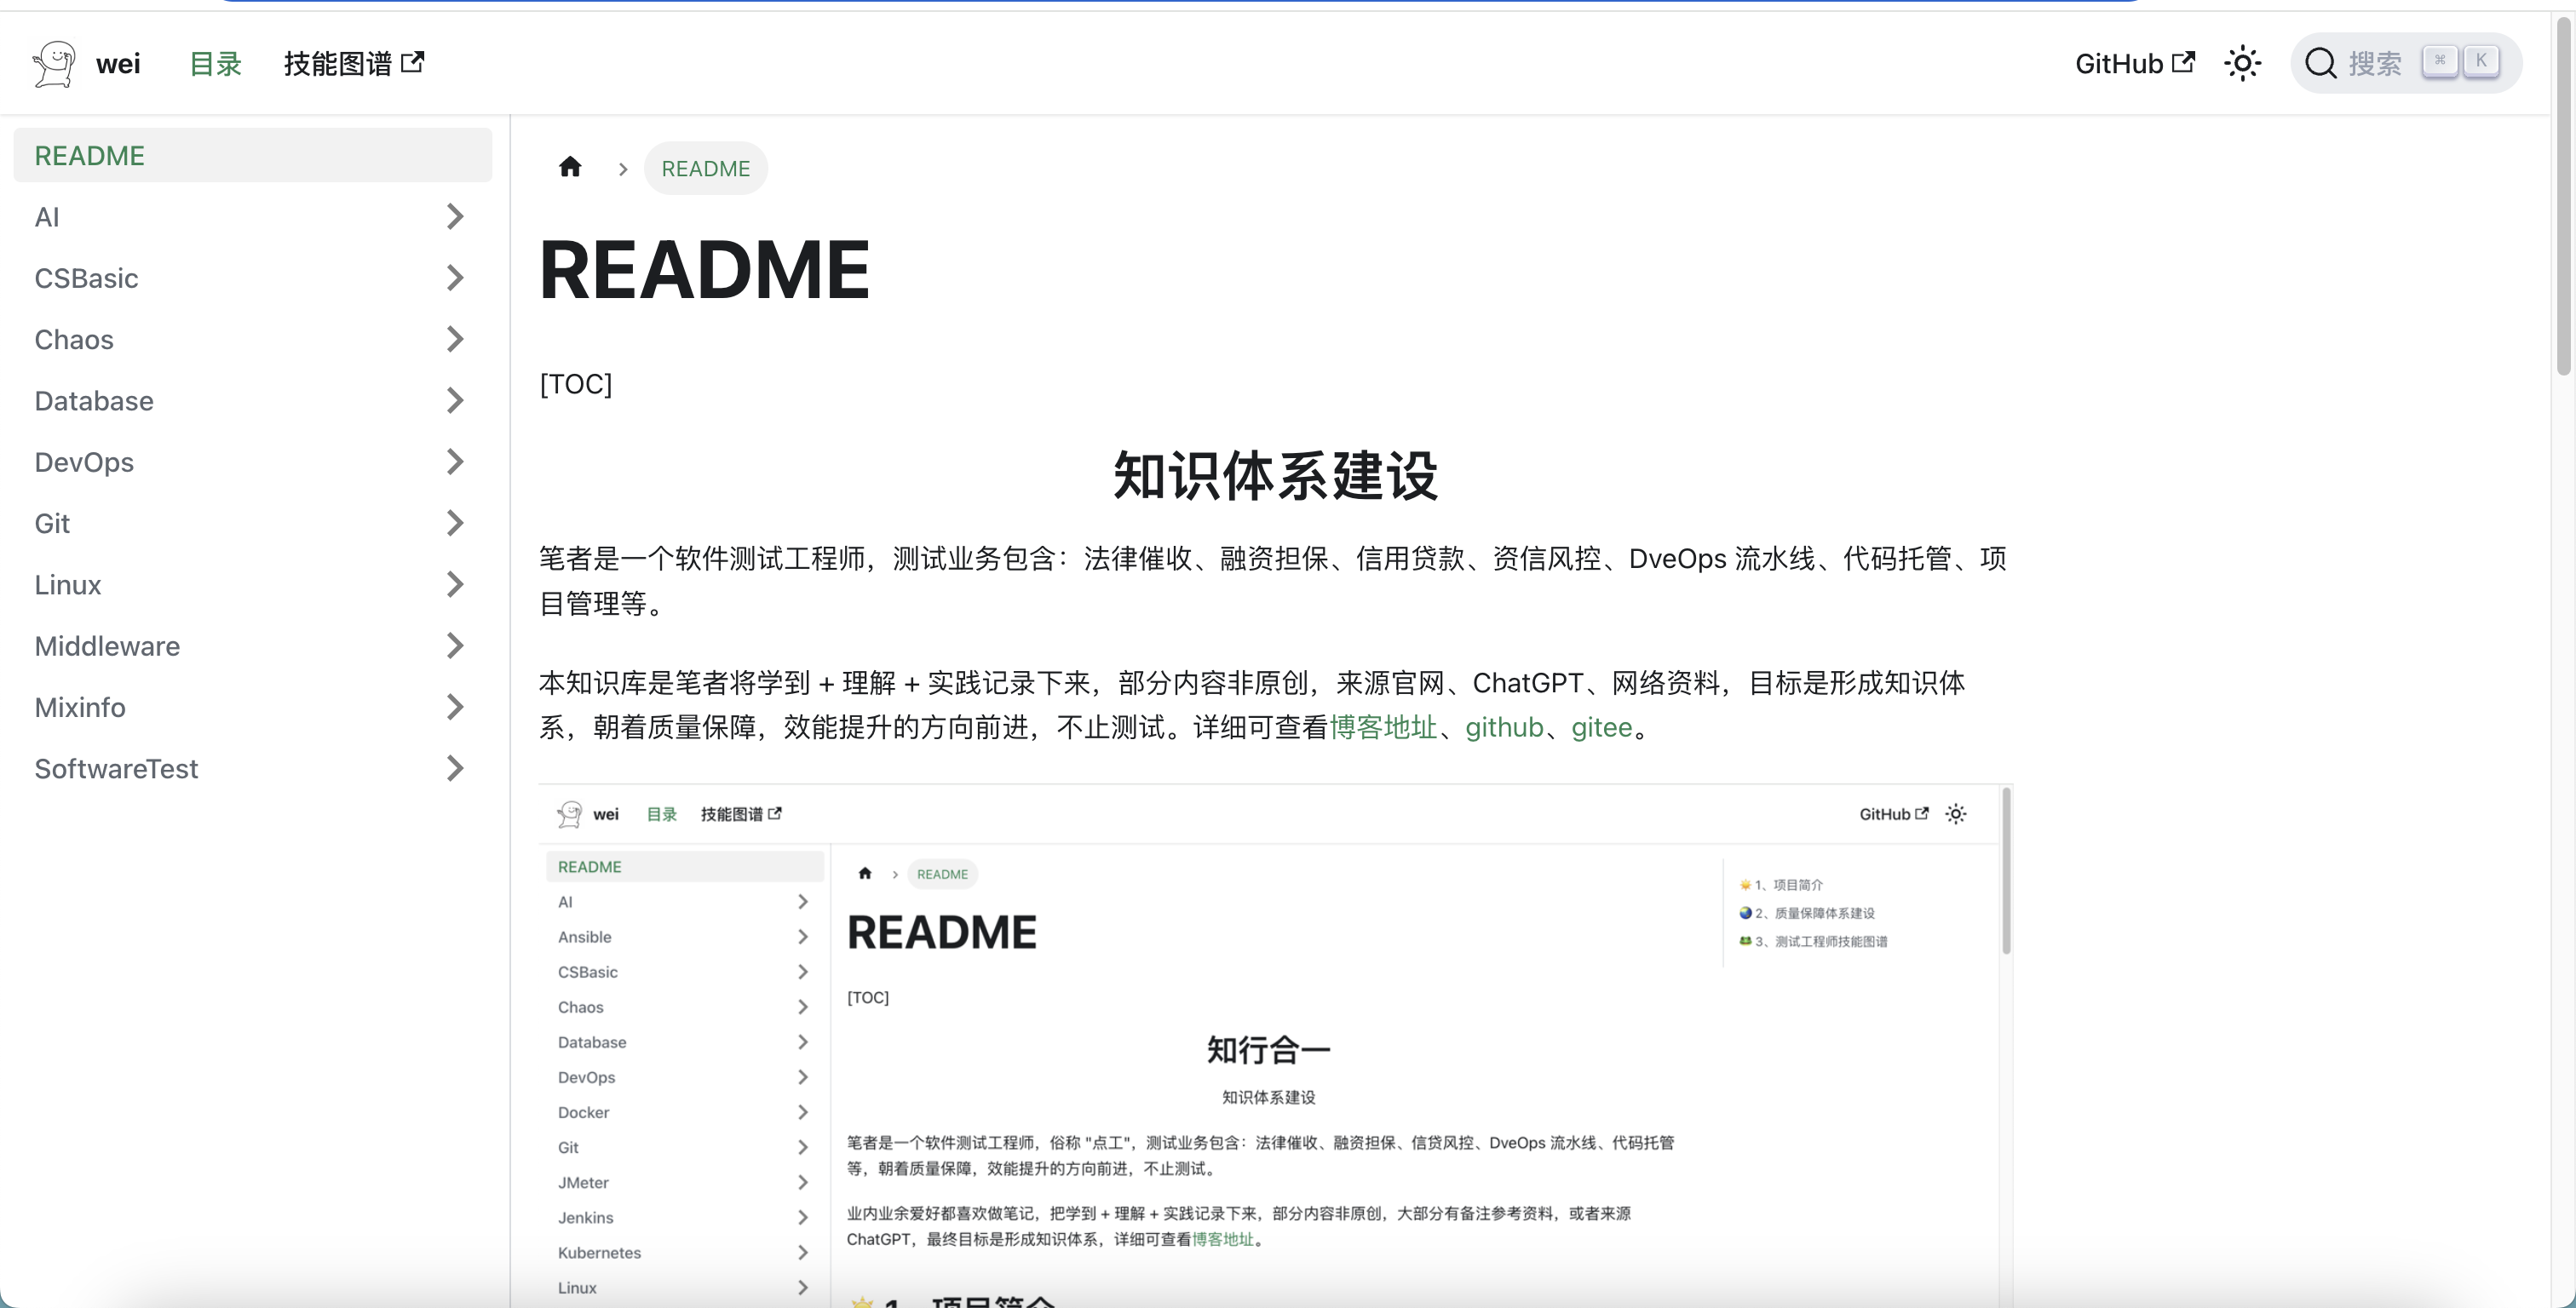Viewport: 2576px width, 1308px height.
Task: Expand the Database section chevron
Action: point(455,401)
